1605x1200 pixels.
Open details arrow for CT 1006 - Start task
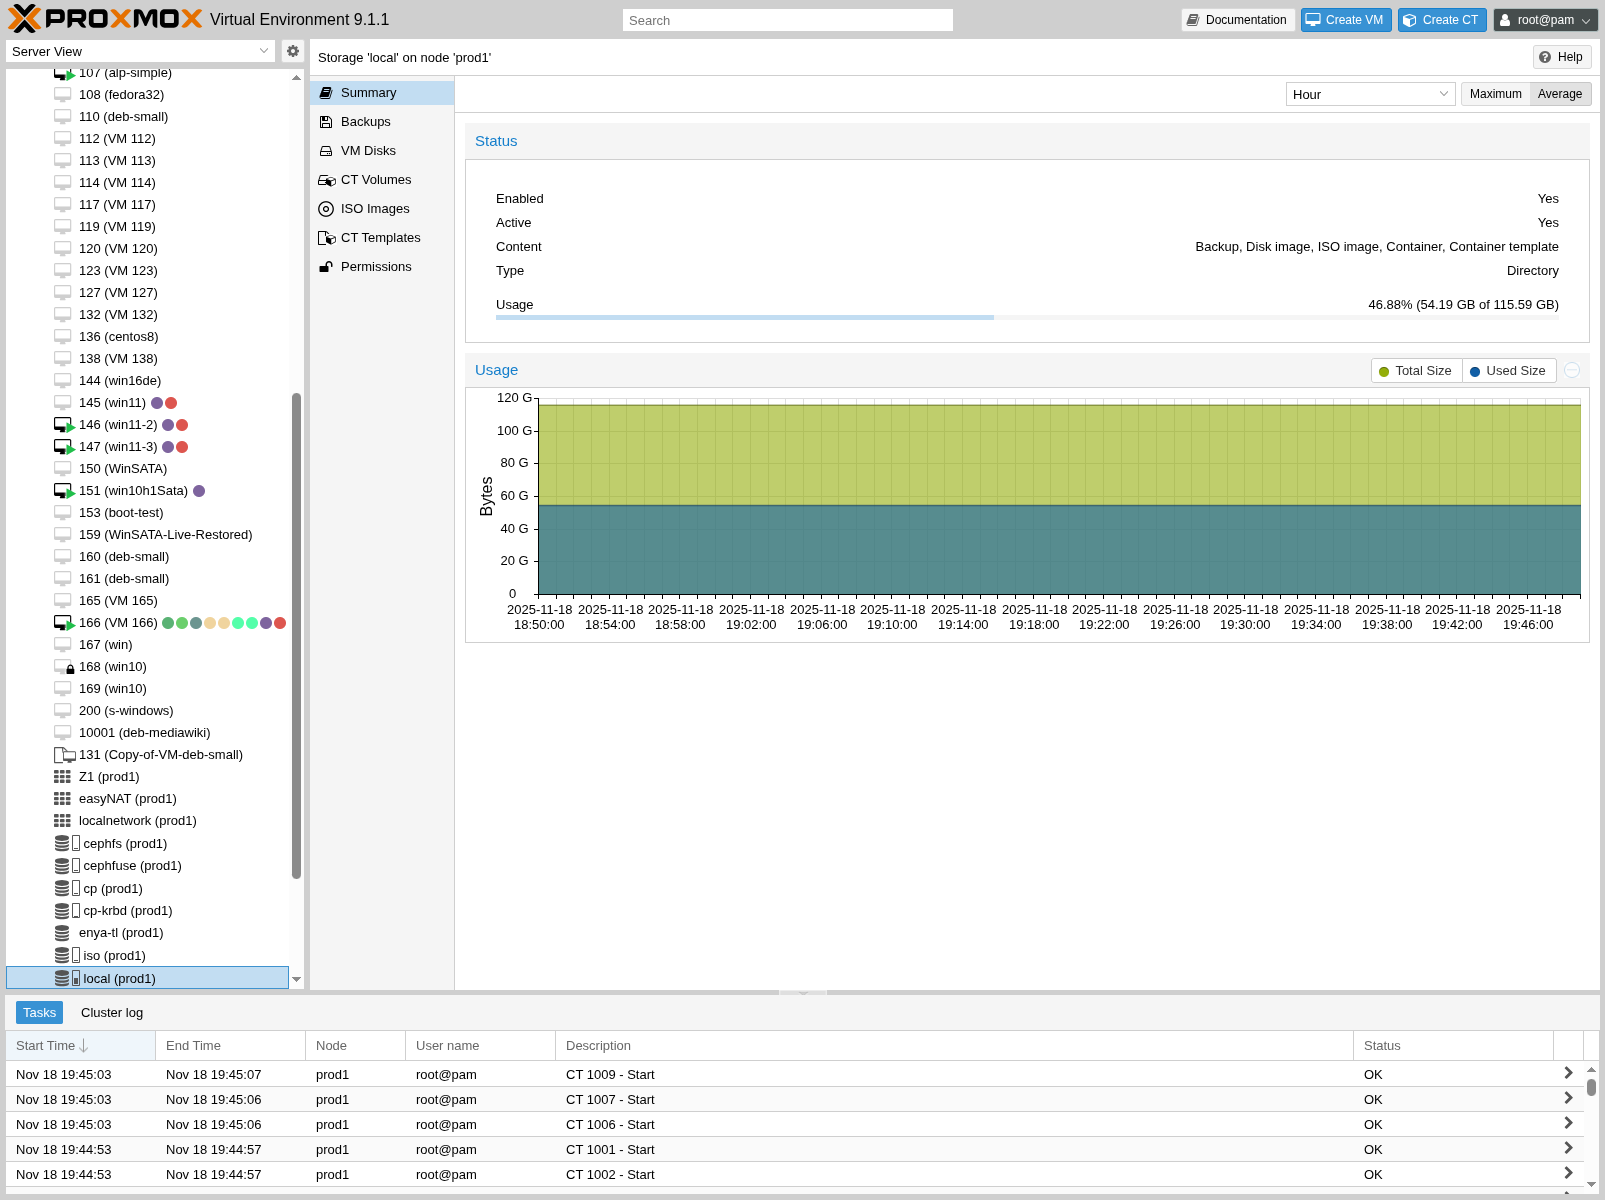pyautogui.click(x=1568, y=1123)
